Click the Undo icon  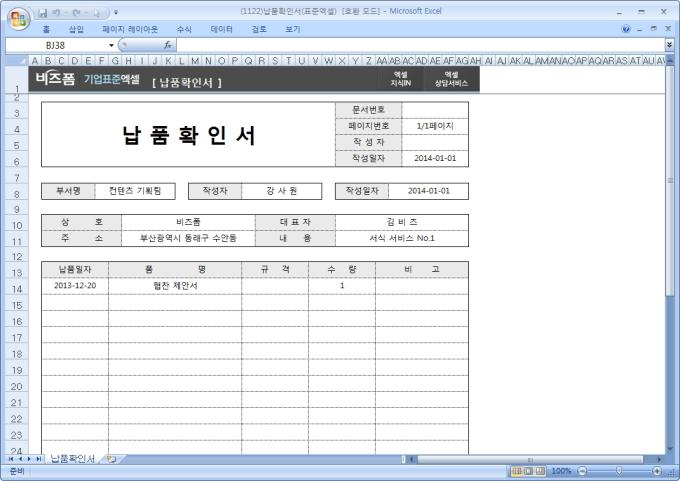56,13
